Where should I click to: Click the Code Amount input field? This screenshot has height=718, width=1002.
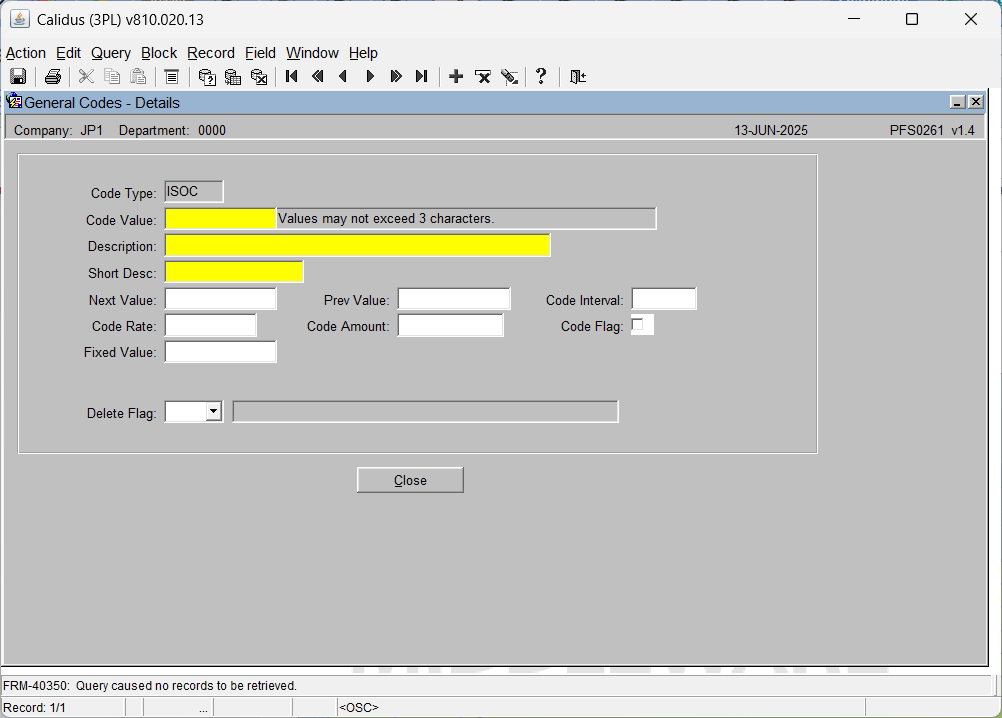click(x=451, y=325)
